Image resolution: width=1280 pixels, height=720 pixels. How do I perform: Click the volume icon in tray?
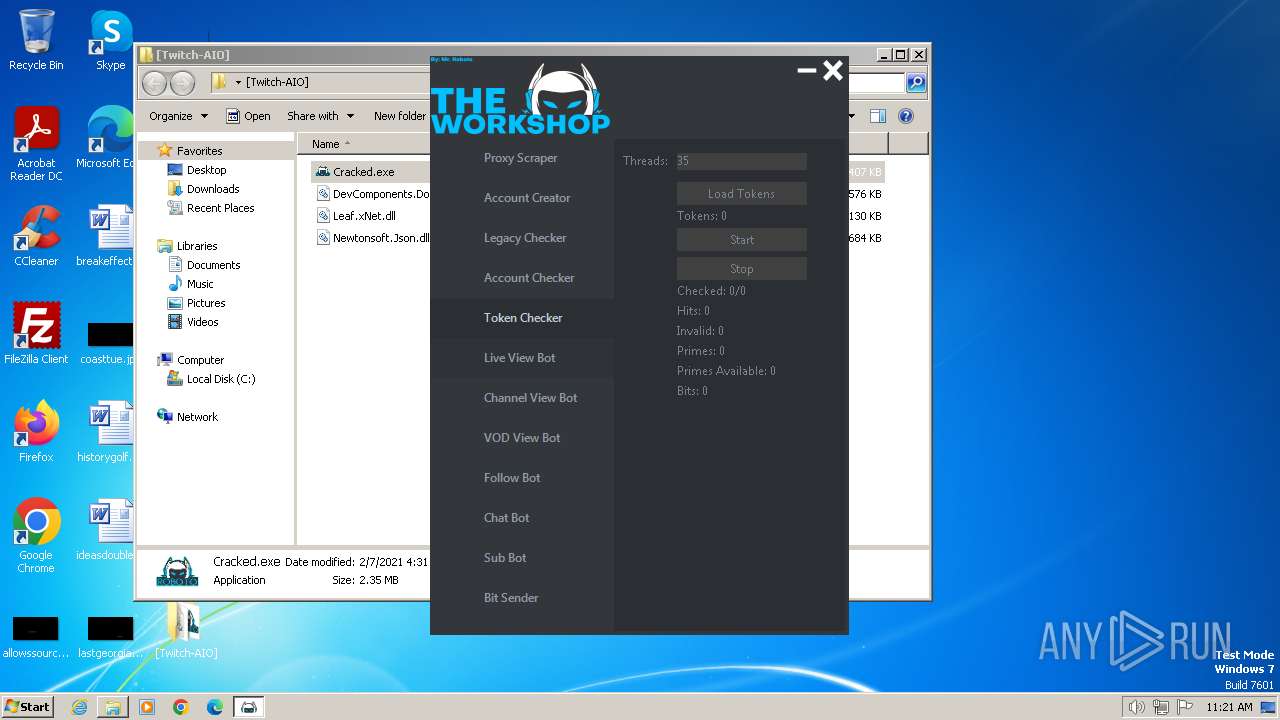coord(1137,707)
